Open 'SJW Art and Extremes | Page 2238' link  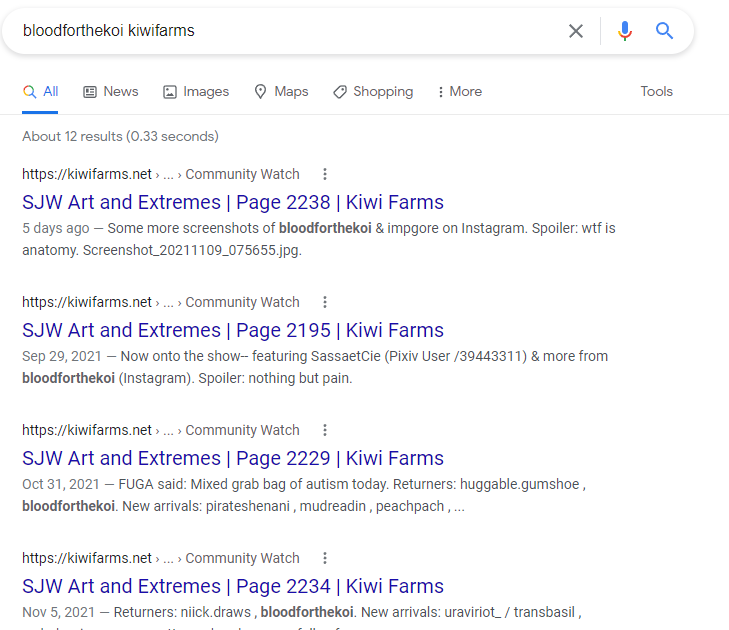[x=233, y=202]
